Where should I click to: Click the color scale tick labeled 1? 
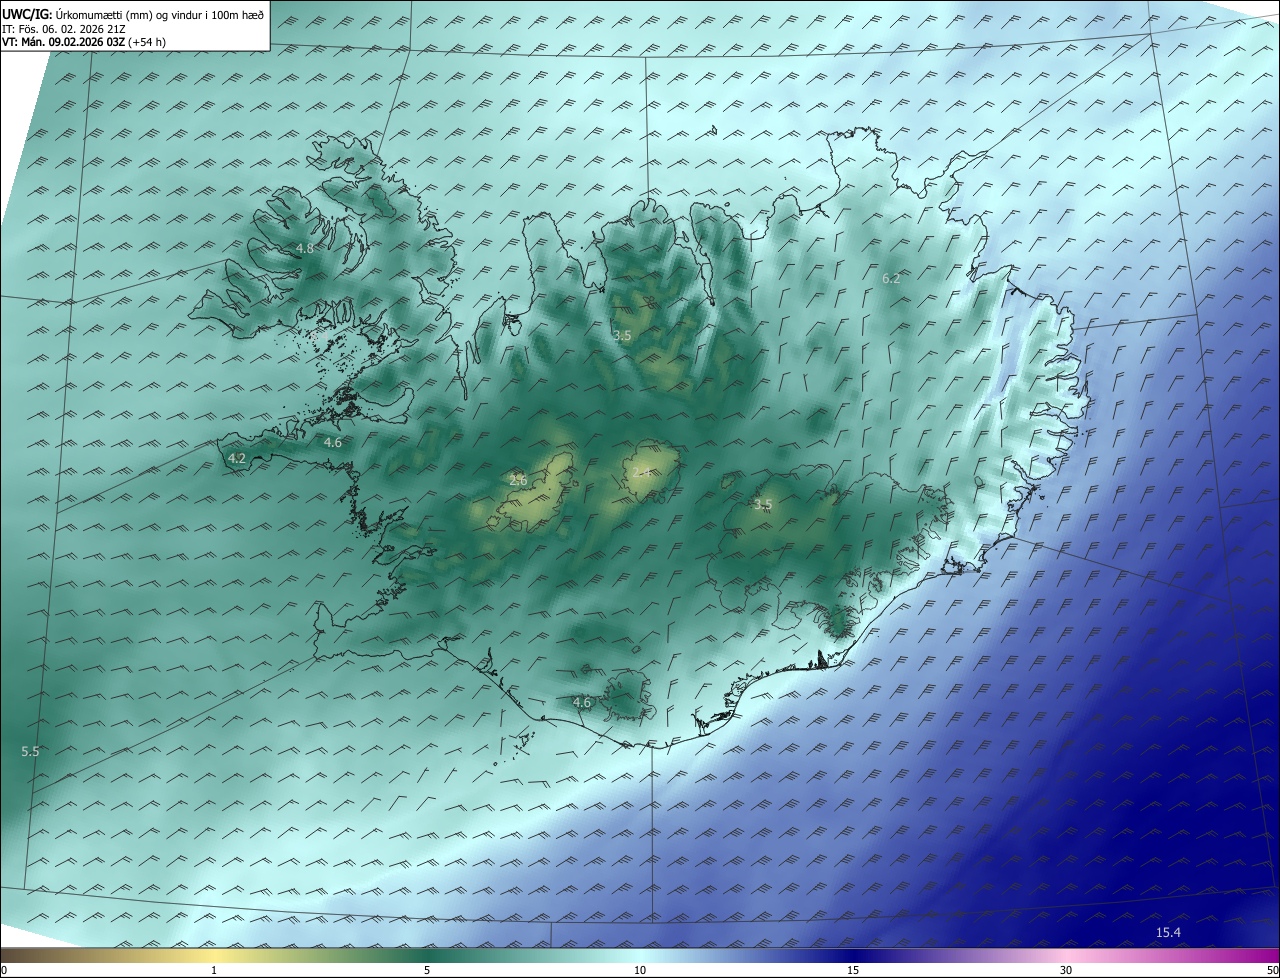click(214, 970)
